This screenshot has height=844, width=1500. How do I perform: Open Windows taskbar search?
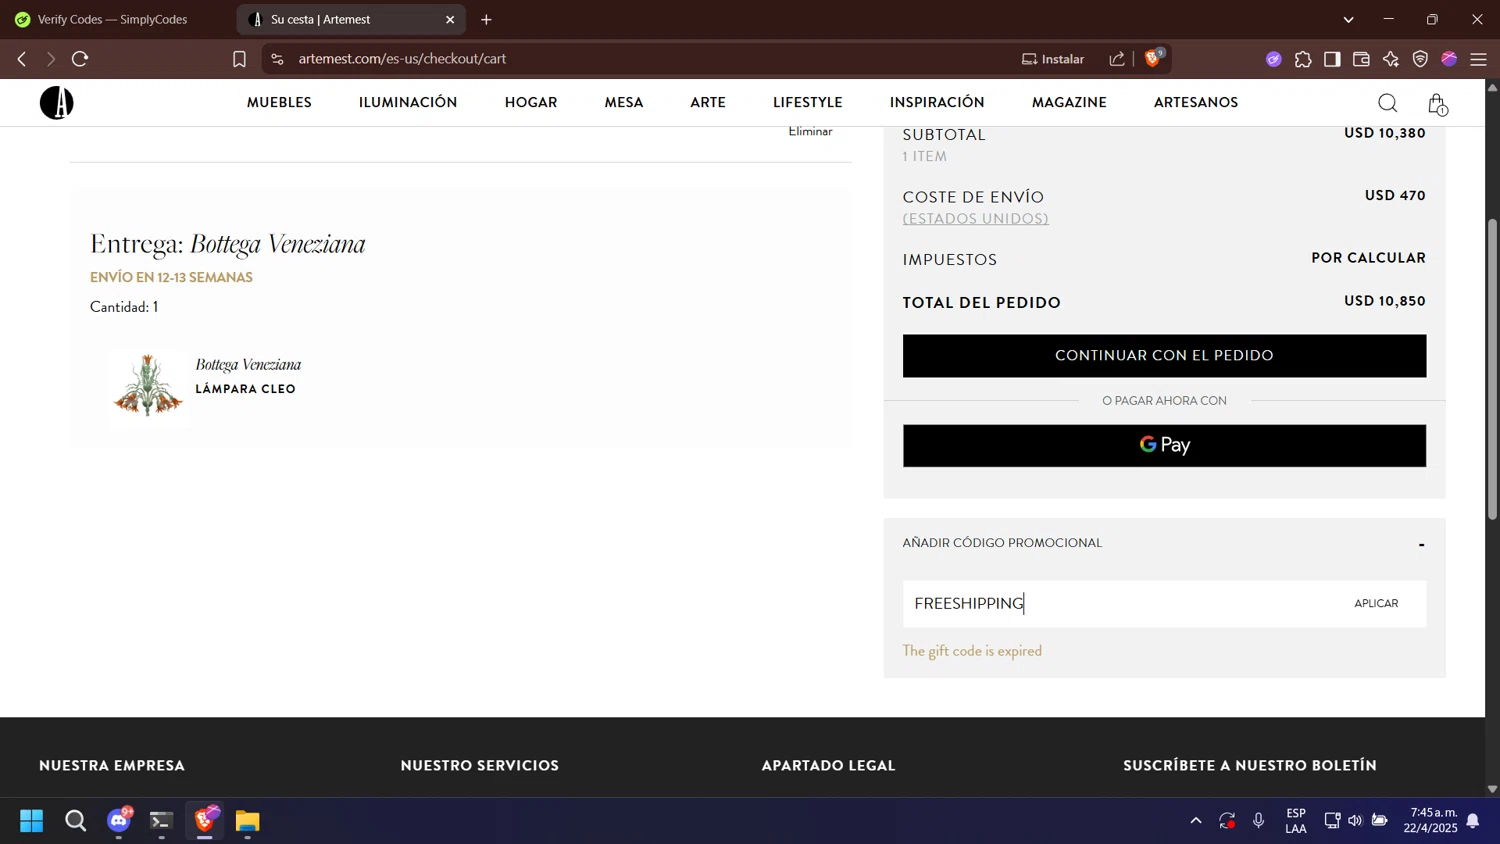[75, 821]
